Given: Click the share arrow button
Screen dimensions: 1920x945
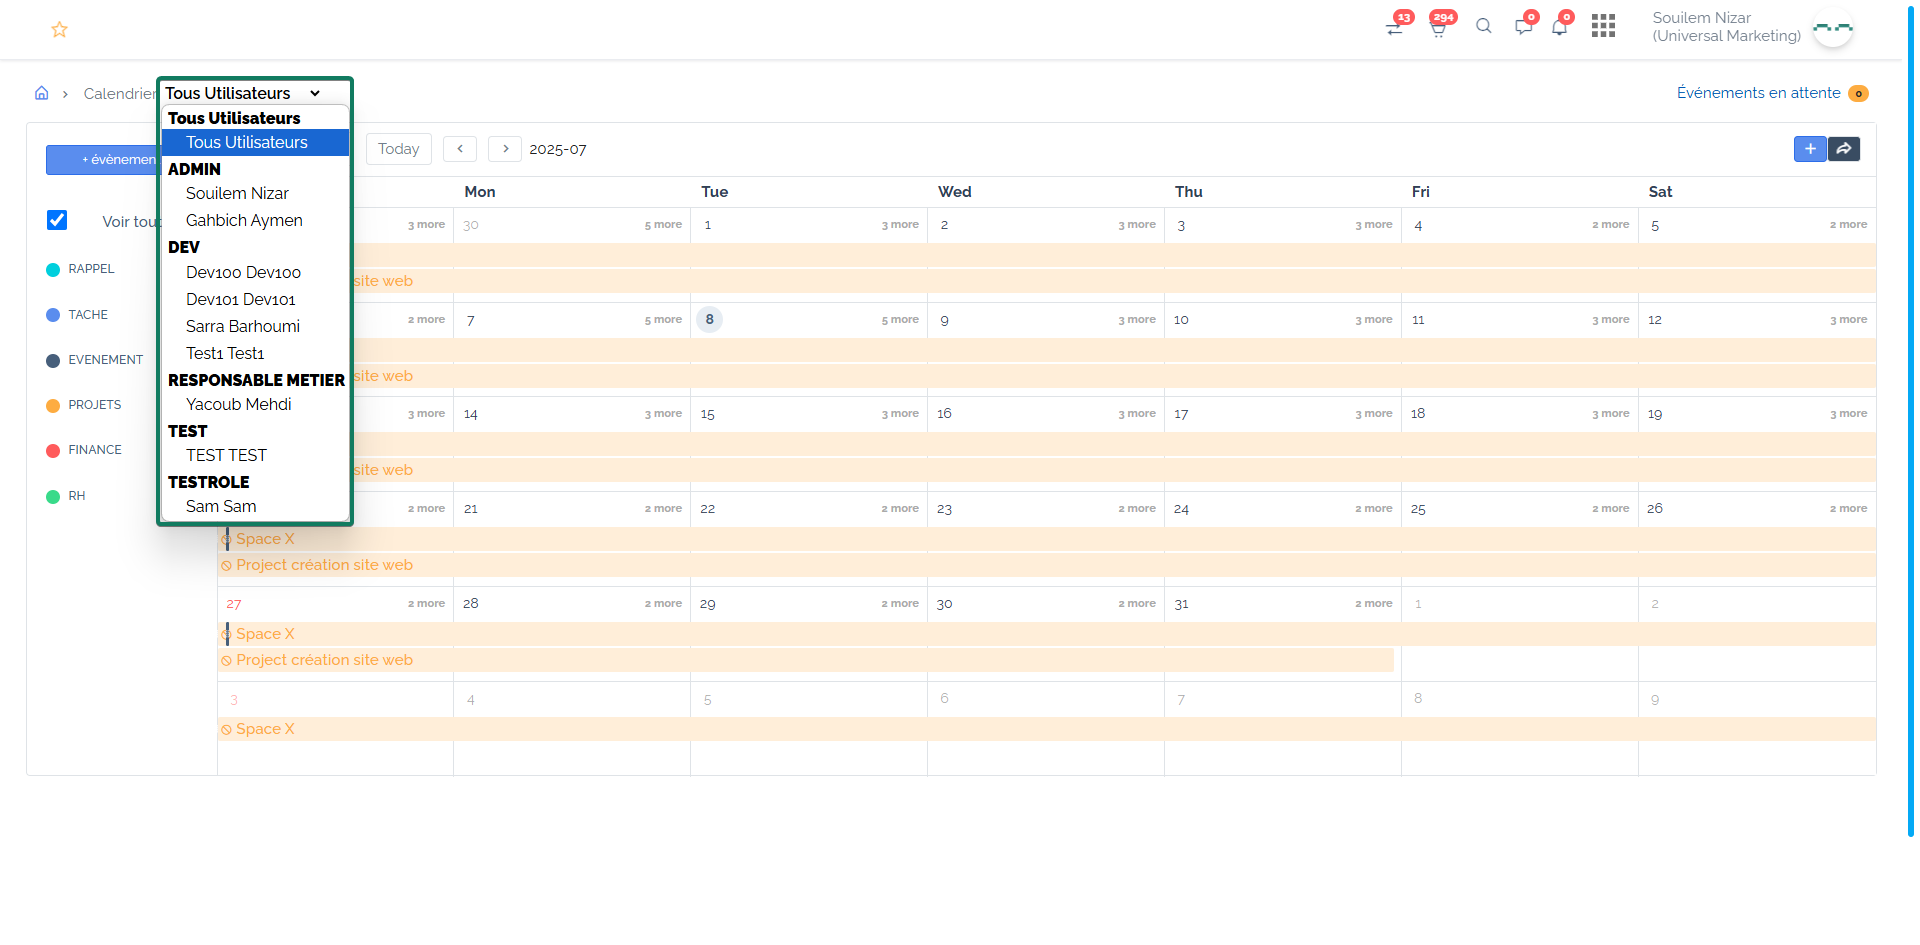Looking at the screenshot, I should (1844, 149).
